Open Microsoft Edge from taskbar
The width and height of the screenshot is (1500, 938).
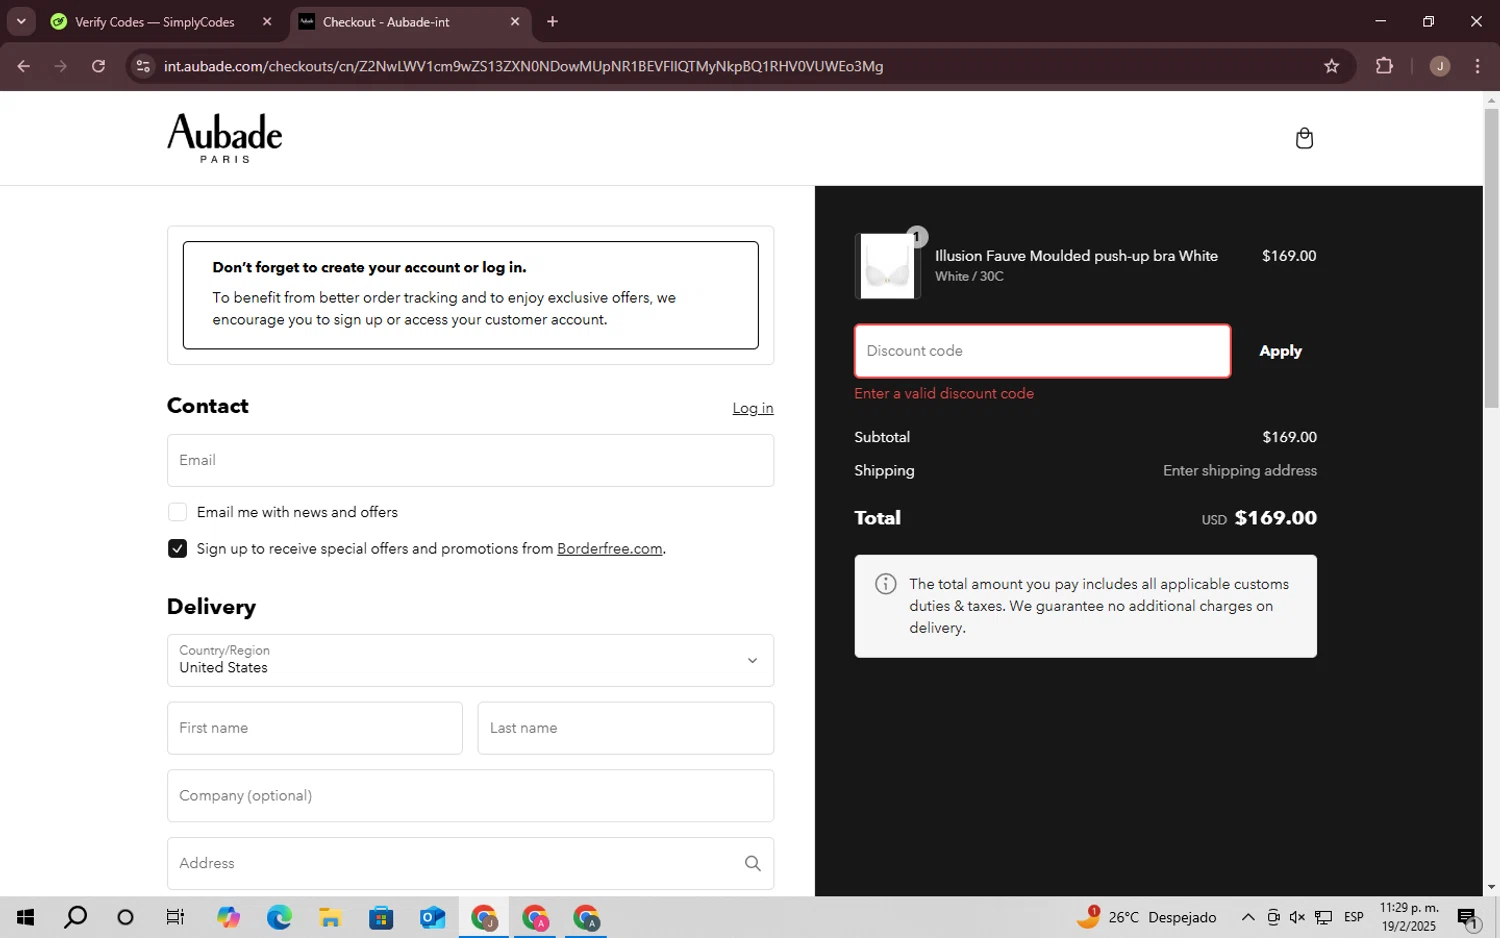pos(279,917)
